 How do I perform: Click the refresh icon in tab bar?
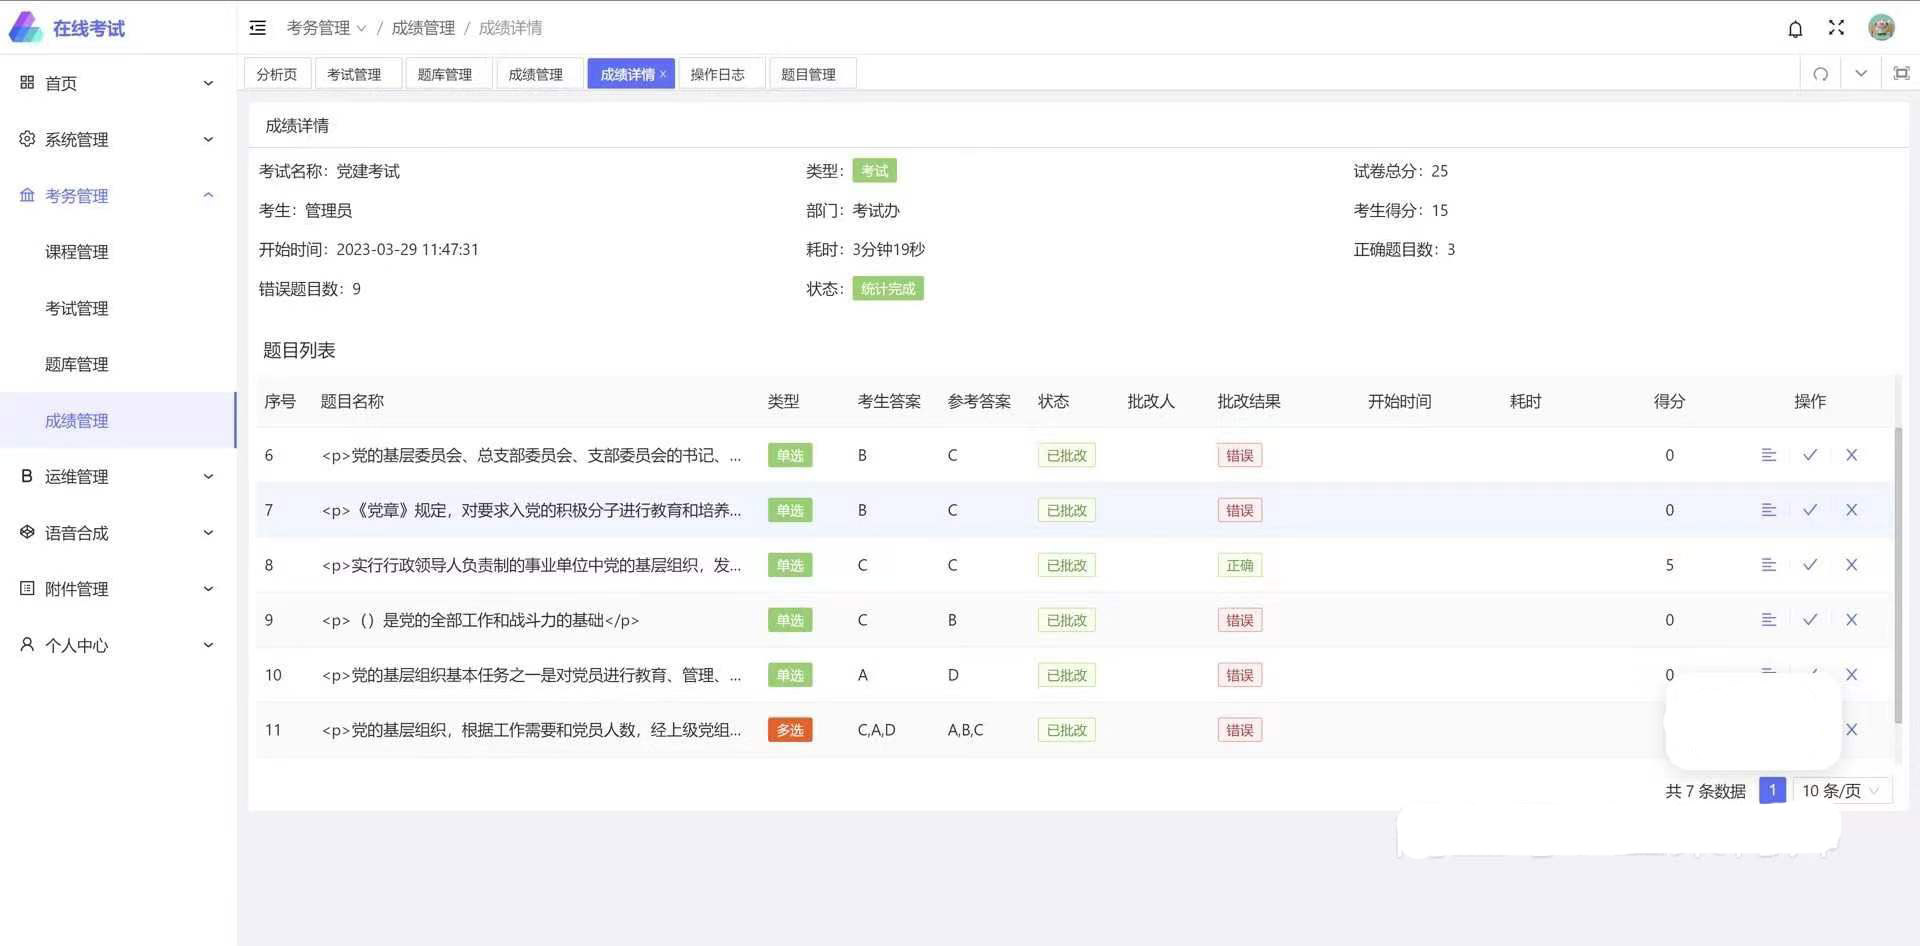(x=1820, y=74)
